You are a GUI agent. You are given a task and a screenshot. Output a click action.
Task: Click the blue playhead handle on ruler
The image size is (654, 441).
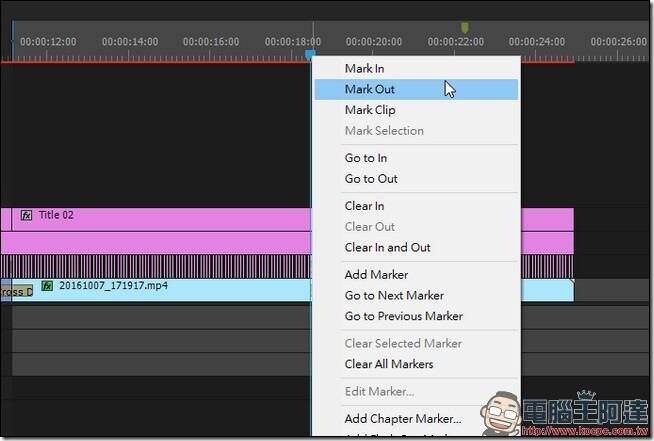[310, 54]
